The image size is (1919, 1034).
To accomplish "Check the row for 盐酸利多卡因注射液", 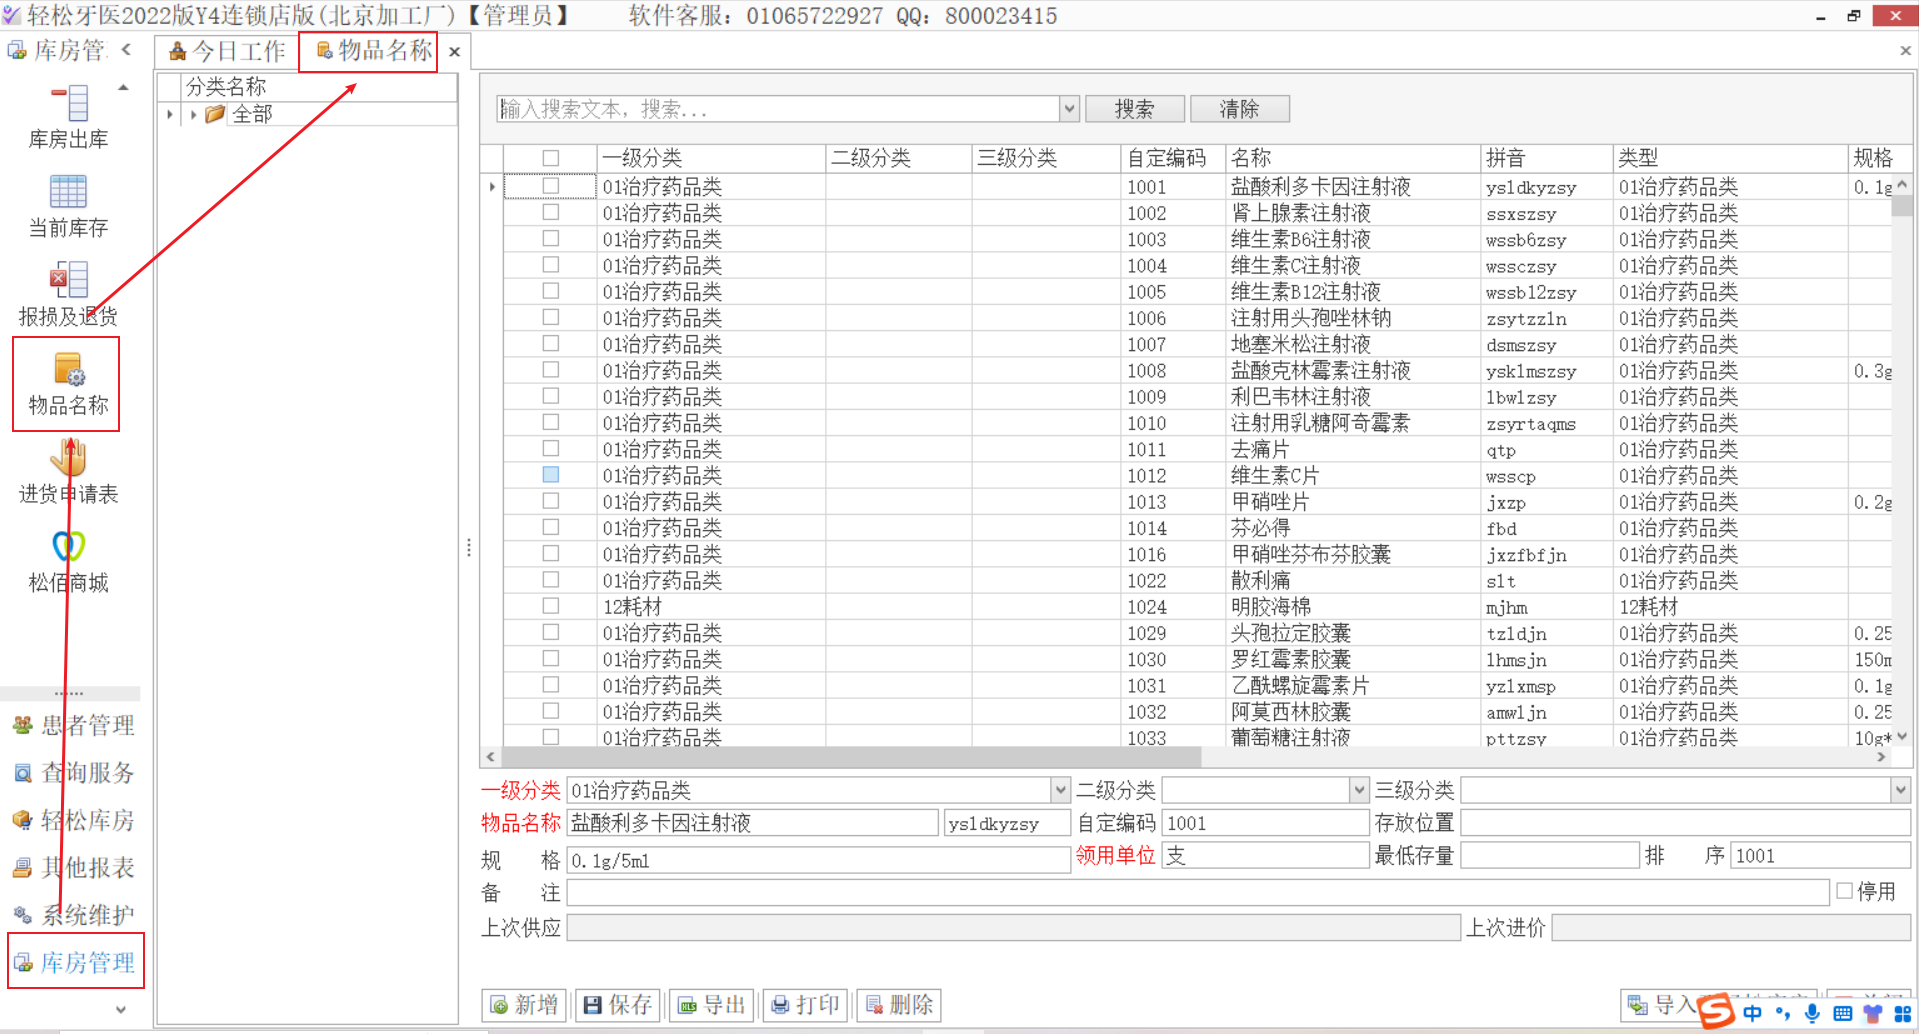I will 551,186.
